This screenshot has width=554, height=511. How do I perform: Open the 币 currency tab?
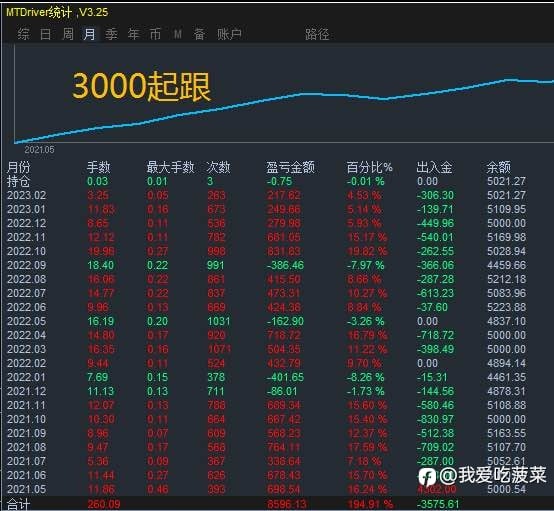coord(155,34)
